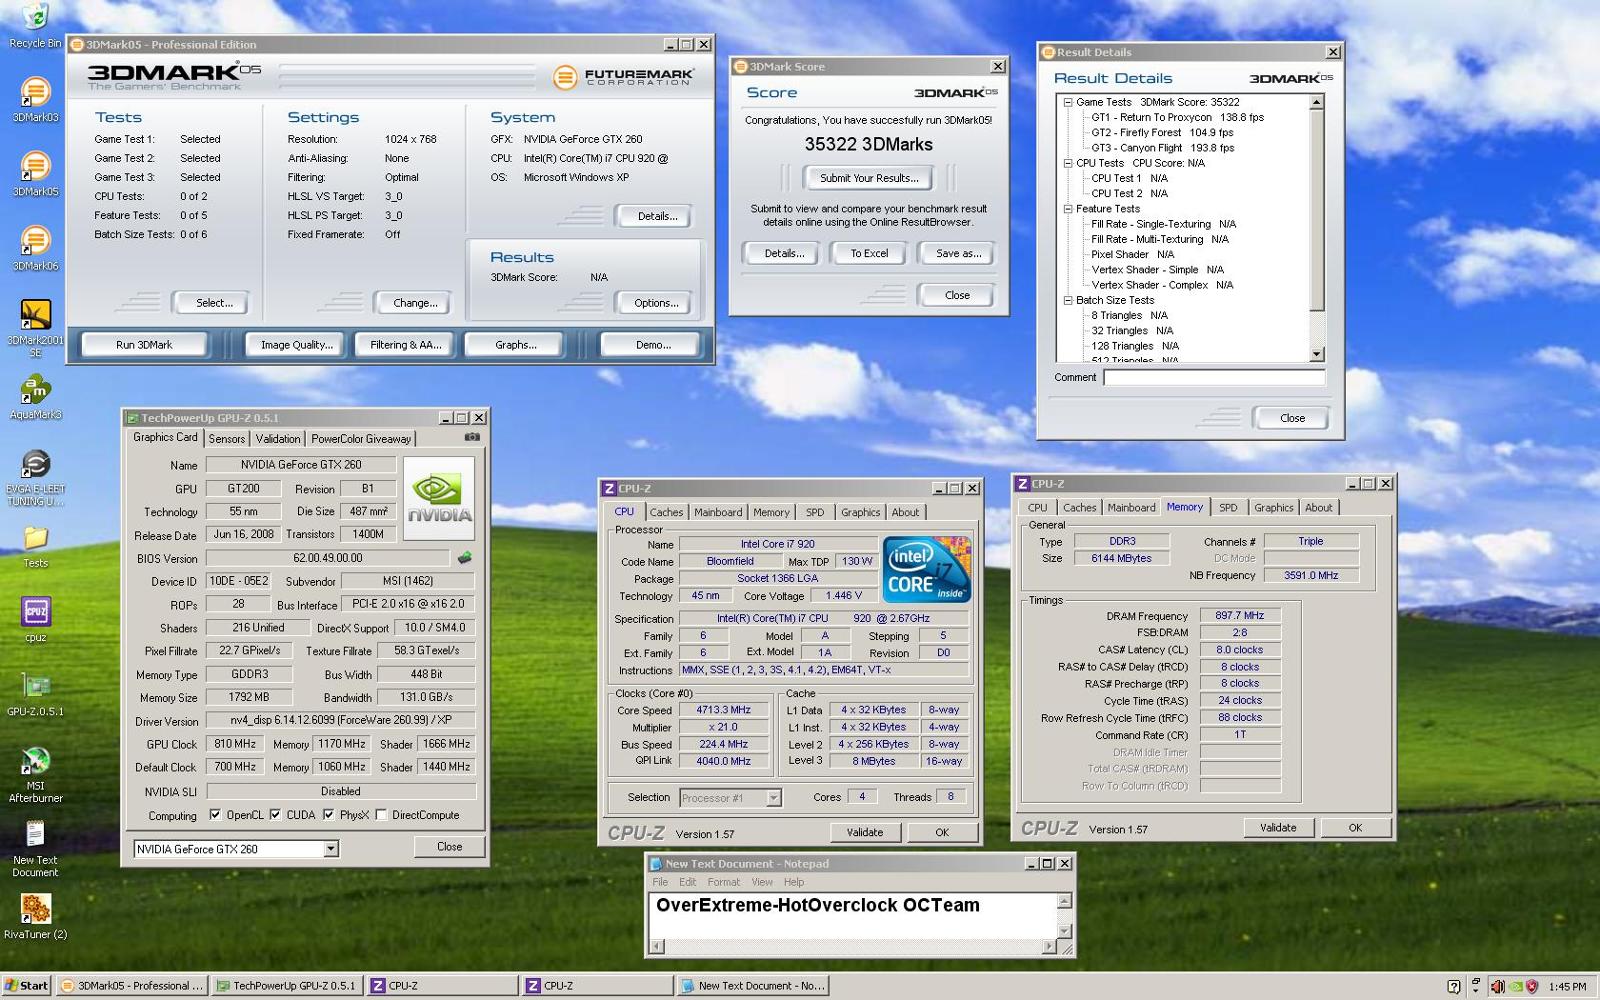Open the Processor #1 selection dropdown

pyautogui.click(x=773, y=798)
